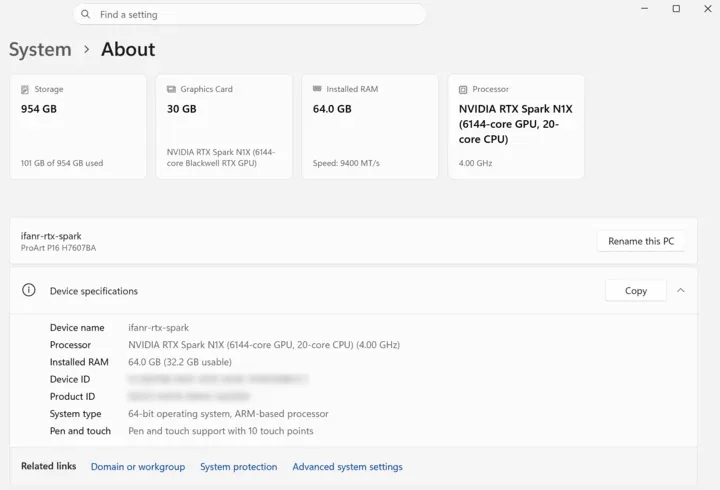Screen dimensions: 720x490
Task: Open the Graphics Card 30 GB card
Action: coord(224,127)
